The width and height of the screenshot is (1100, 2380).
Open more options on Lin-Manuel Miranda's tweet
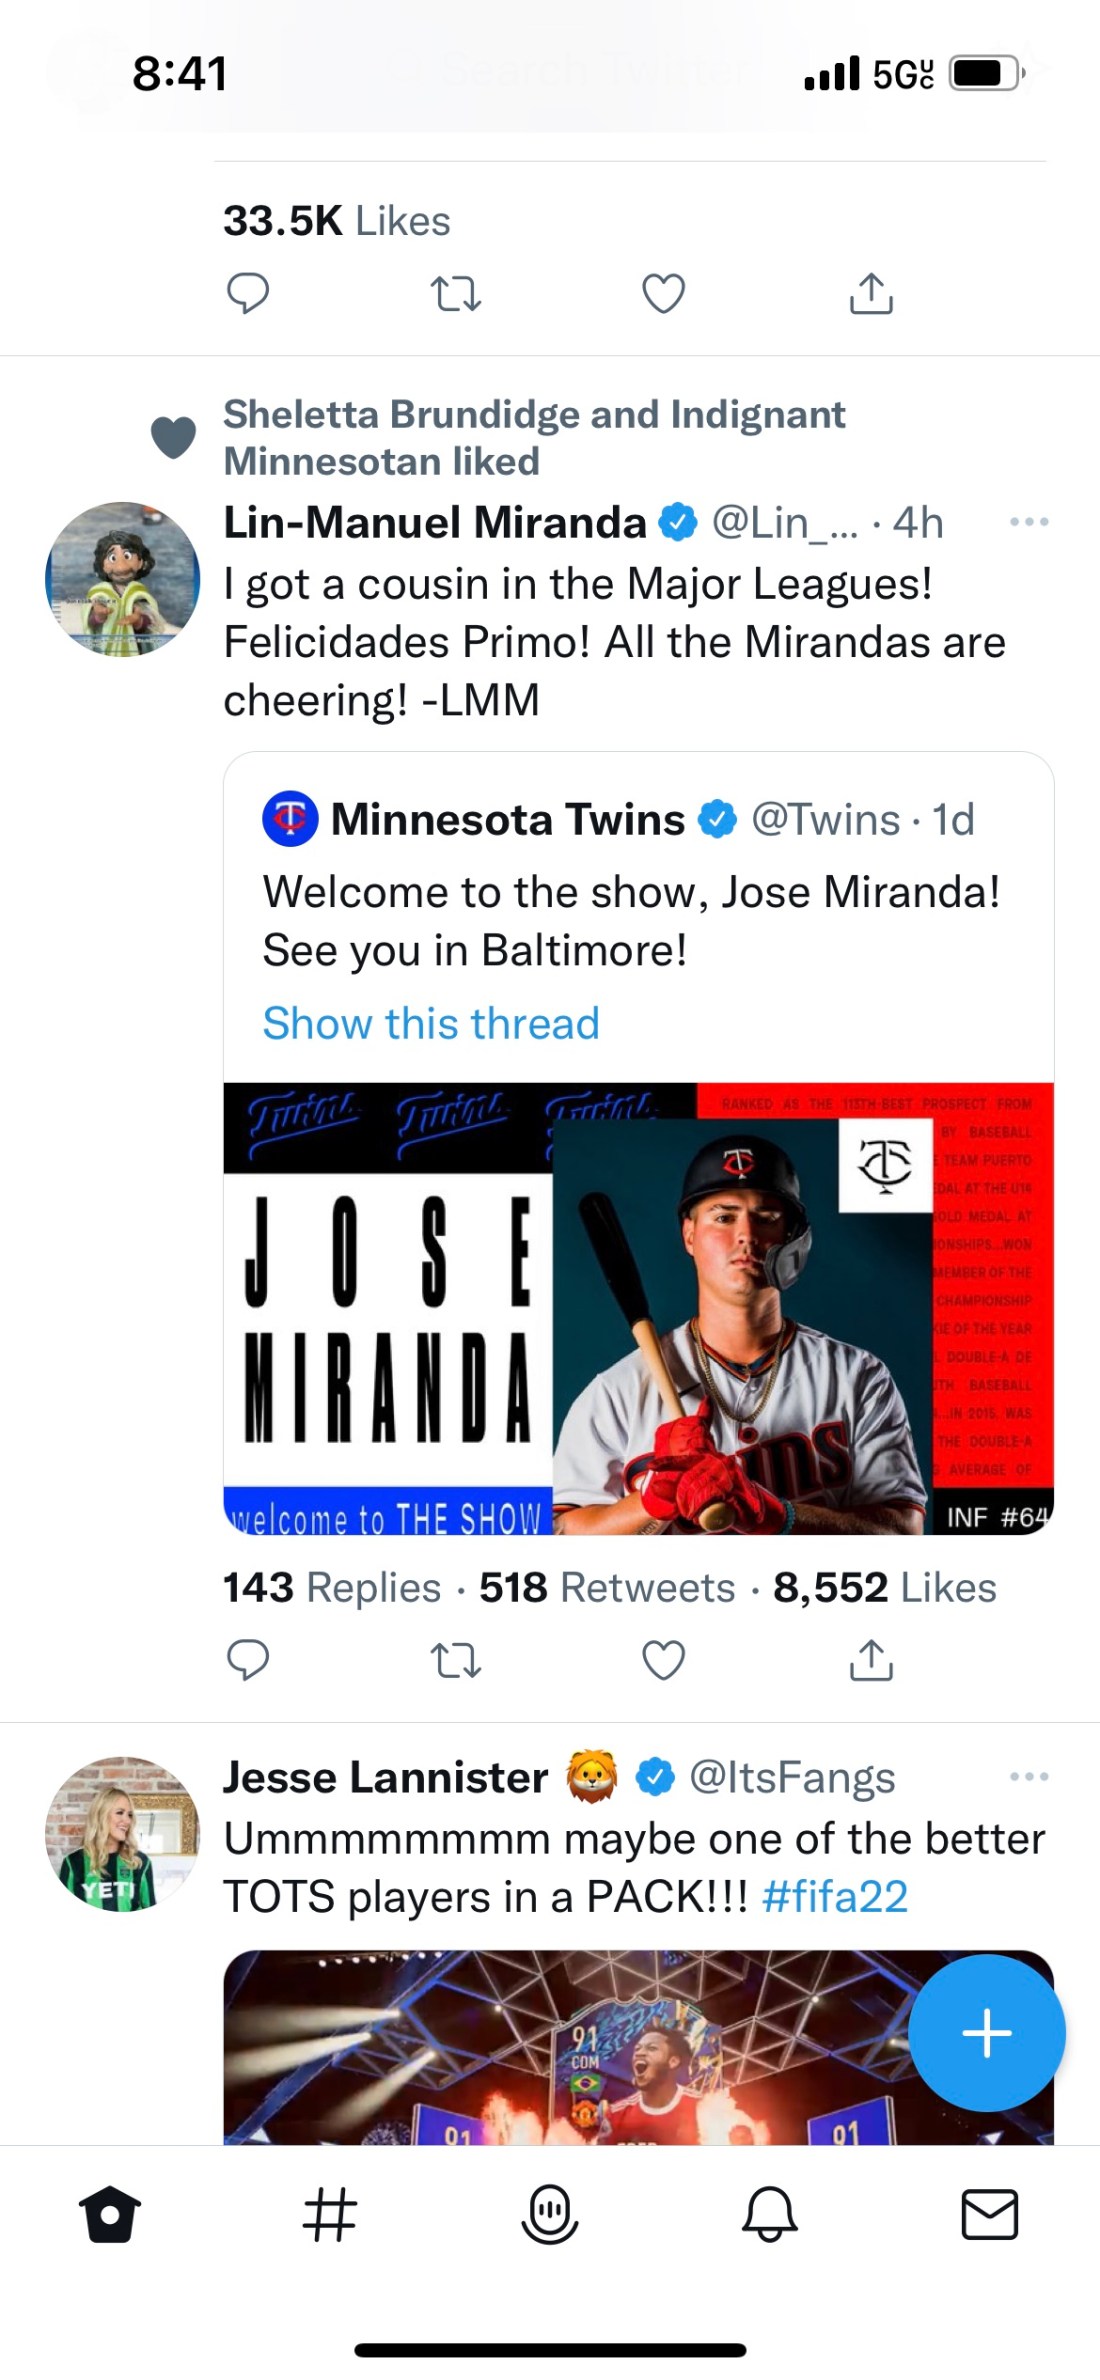click(x=1029, y=522)
